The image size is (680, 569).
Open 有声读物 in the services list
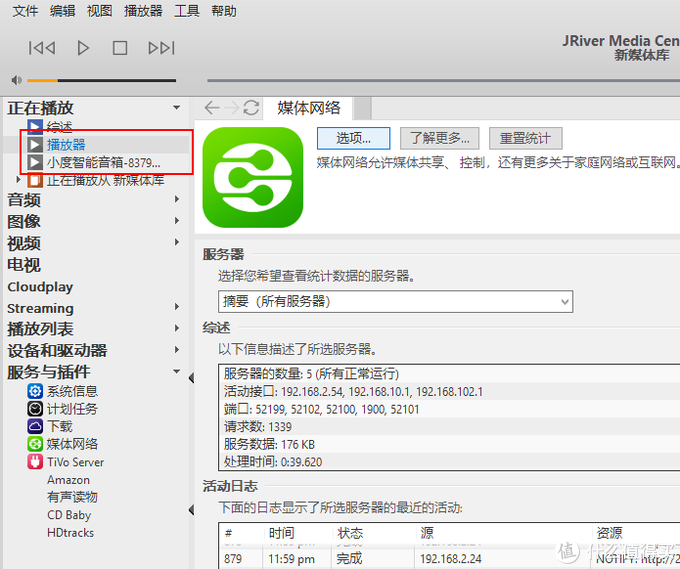pyautogui.click(x=72, y=497)
